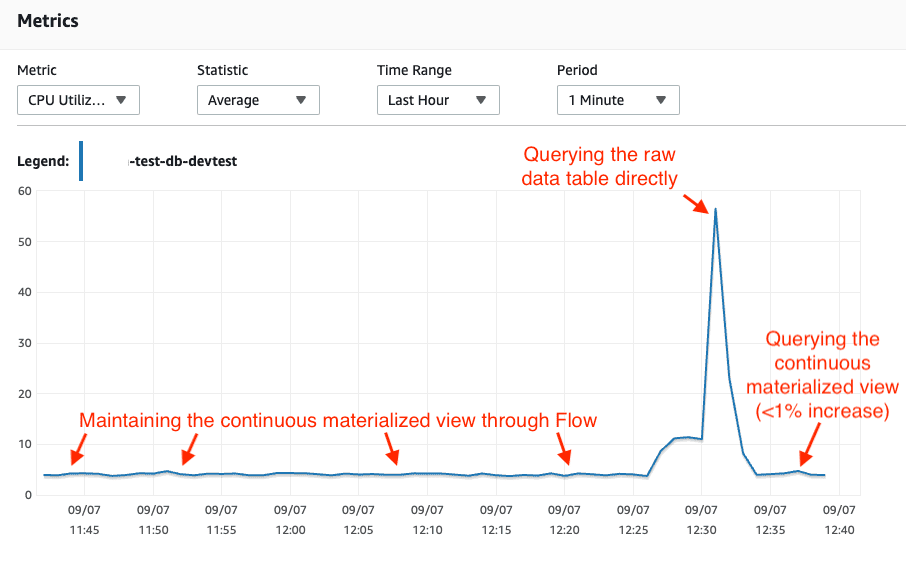The width and height of the screenshot is (906, 571).
Task: Click the Metrics panel heading
Action: click(48, 21)
